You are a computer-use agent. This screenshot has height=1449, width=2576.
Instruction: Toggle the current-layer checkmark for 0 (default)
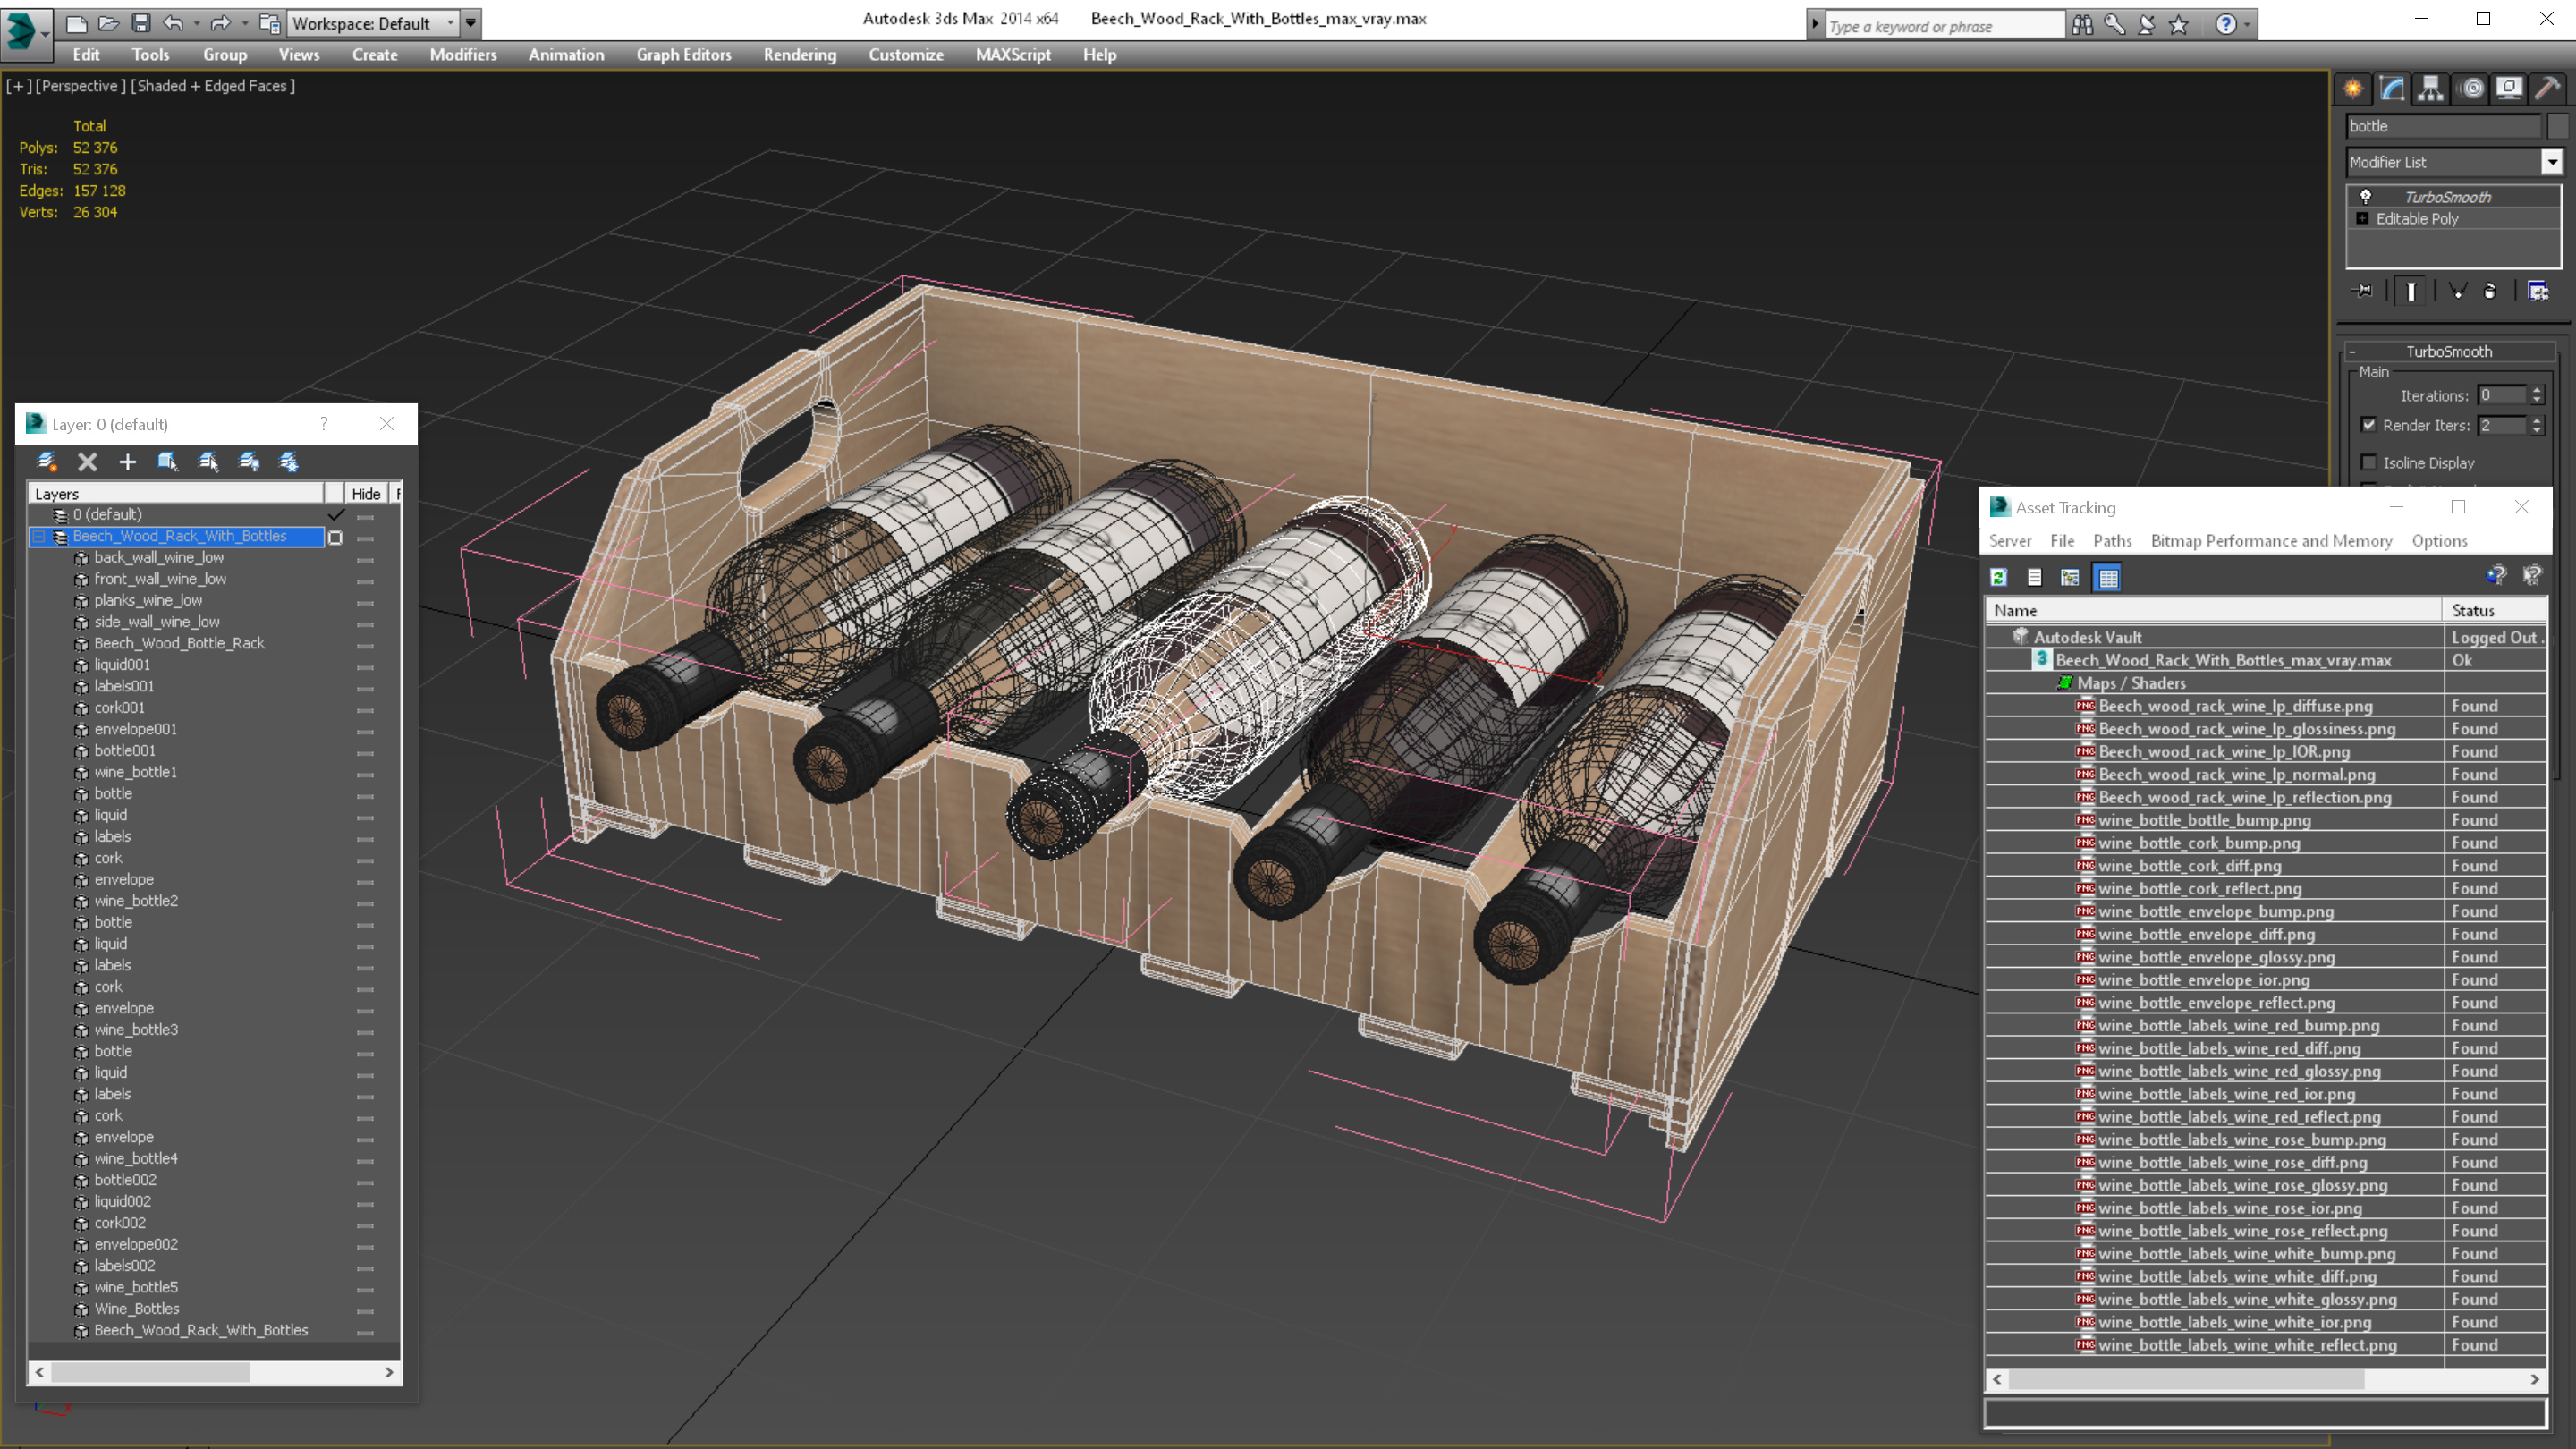pos(336,515)
